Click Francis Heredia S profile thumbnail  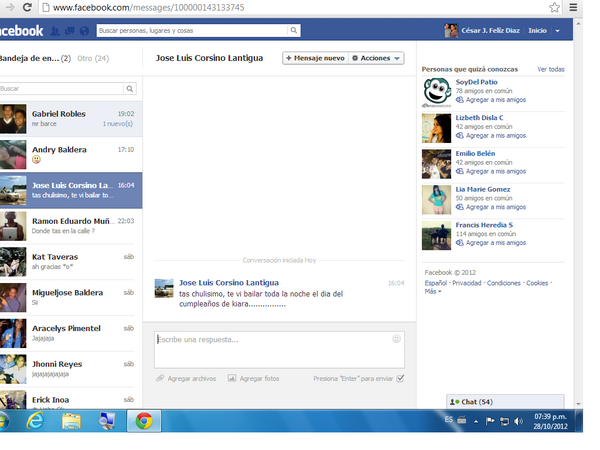click(436, 235)
